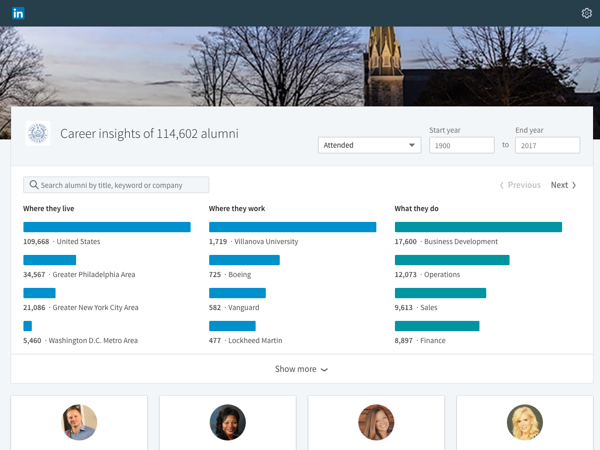The height and width of the screenshot is (450, 600).
Task: Click the alumni search box
Action: pos(122,185)
